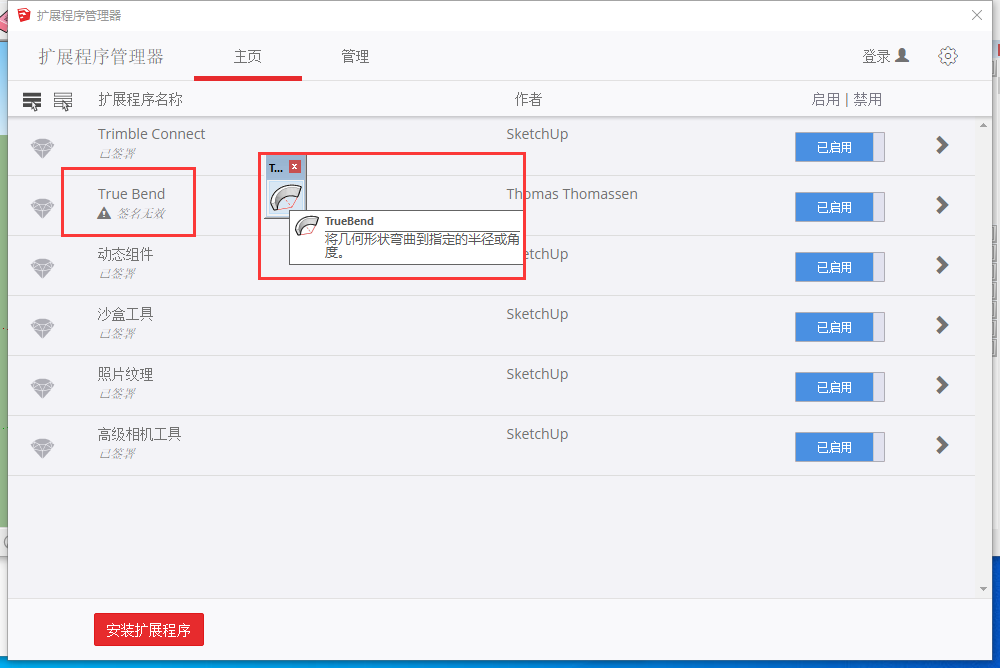
Task: Click the warning triangle under True Bend
Action: (104, 213)
